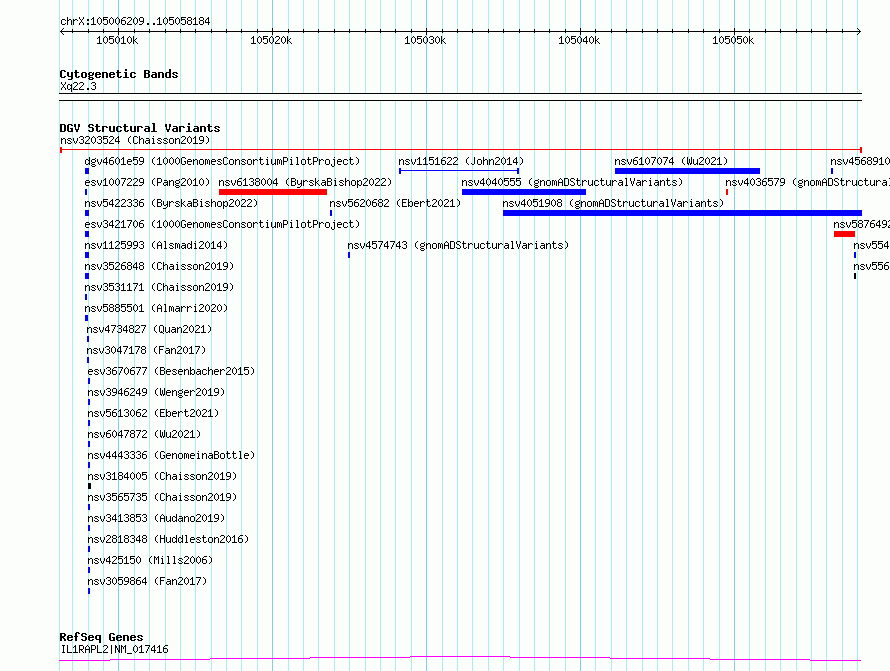Open the nsv1151622 (John2014) variant

tap(461, 161)
